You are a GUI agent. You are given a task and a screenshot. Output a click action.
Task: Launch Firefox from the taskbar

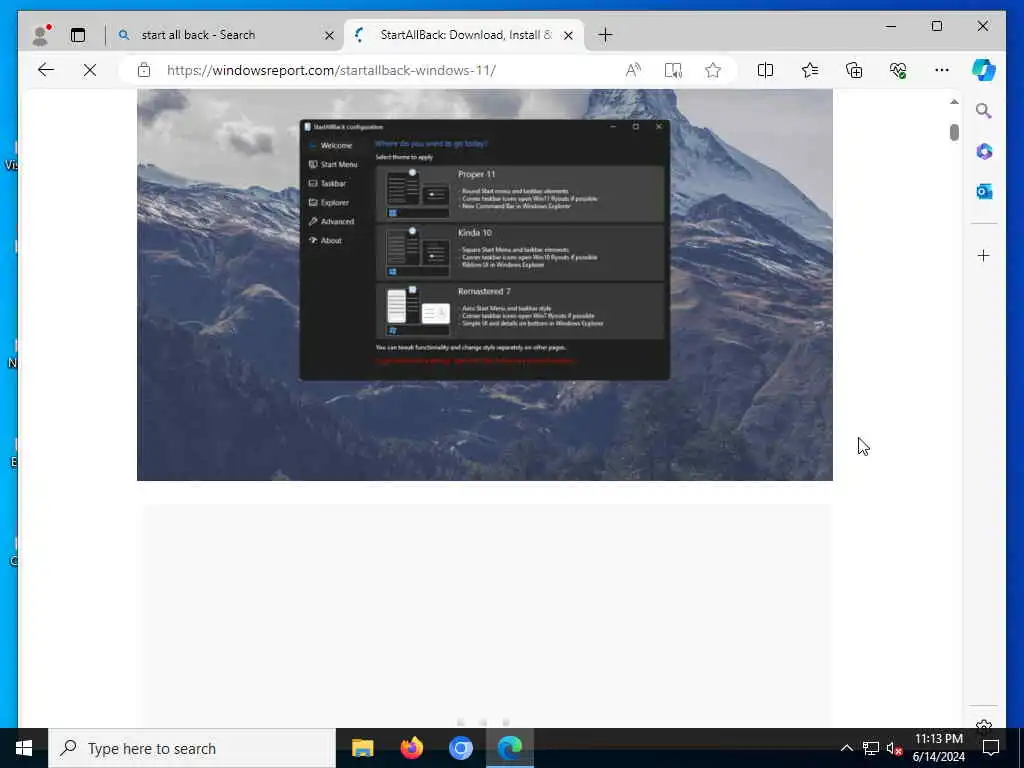(411, 748)
